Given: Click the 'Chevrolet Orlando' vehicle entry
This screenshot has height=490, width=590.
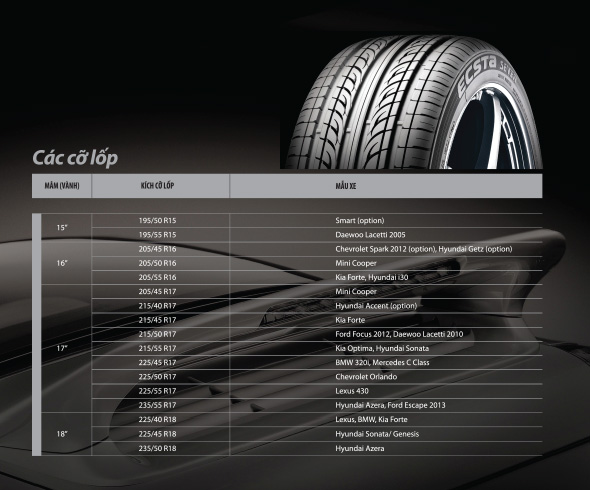Looking at the screenshot, I should [x=366, y=377].
